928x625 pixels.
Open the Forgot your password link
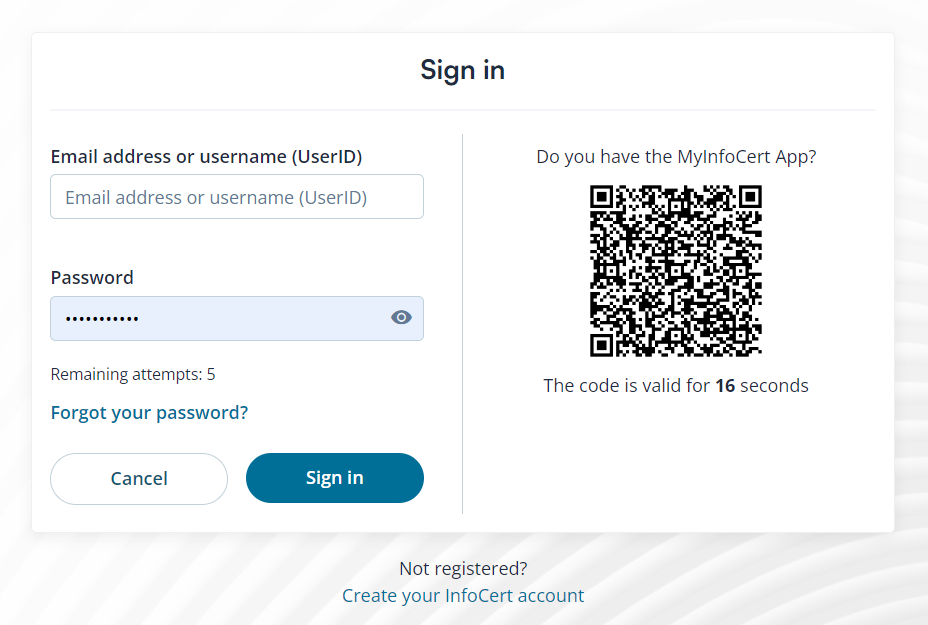pyautogui.click(x=149, y=412)
